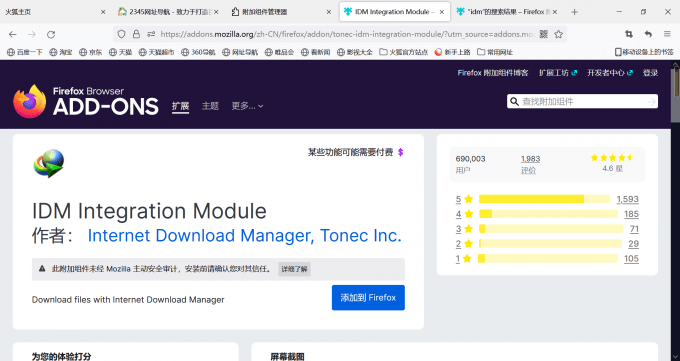The image size is (680, 361).
Task: Open the 百度一下 bookmark
Action: [x=25, y=52]
